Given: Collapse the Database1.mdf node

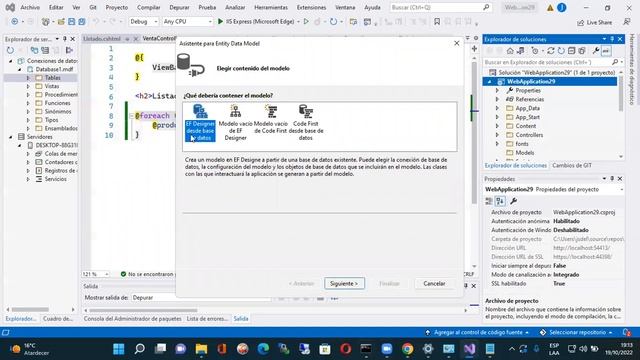Looking at the screenshot, I should [19, 69].
